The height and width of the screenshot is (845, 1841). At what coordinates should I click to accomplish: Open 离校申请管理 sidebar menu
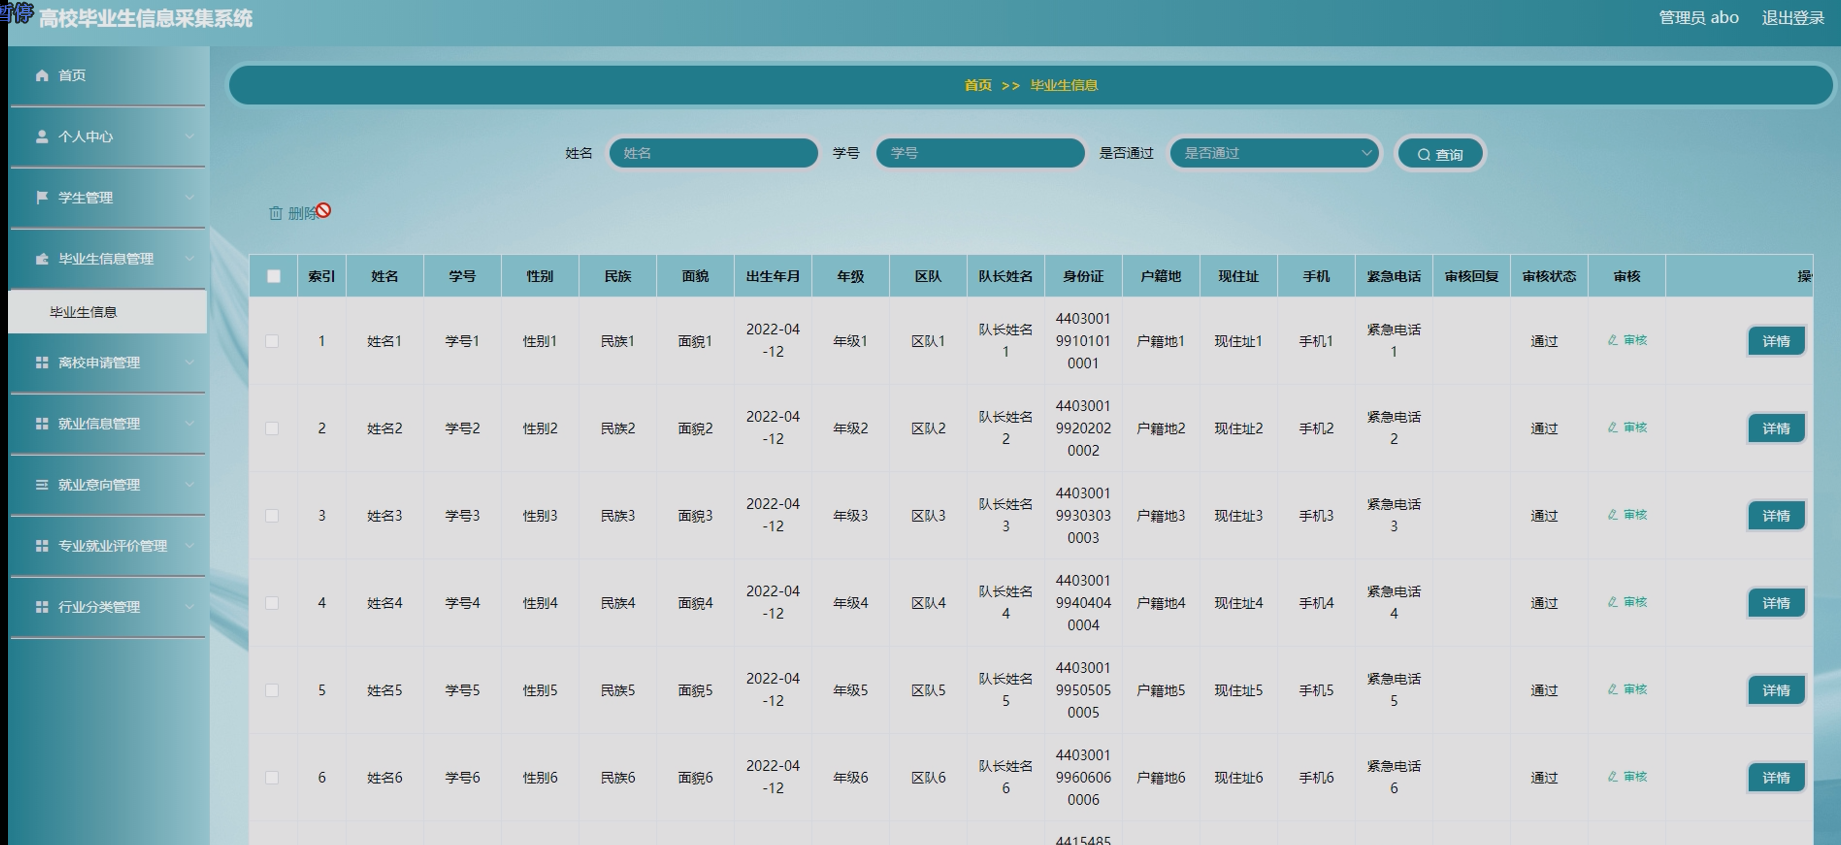coord(108,362)
